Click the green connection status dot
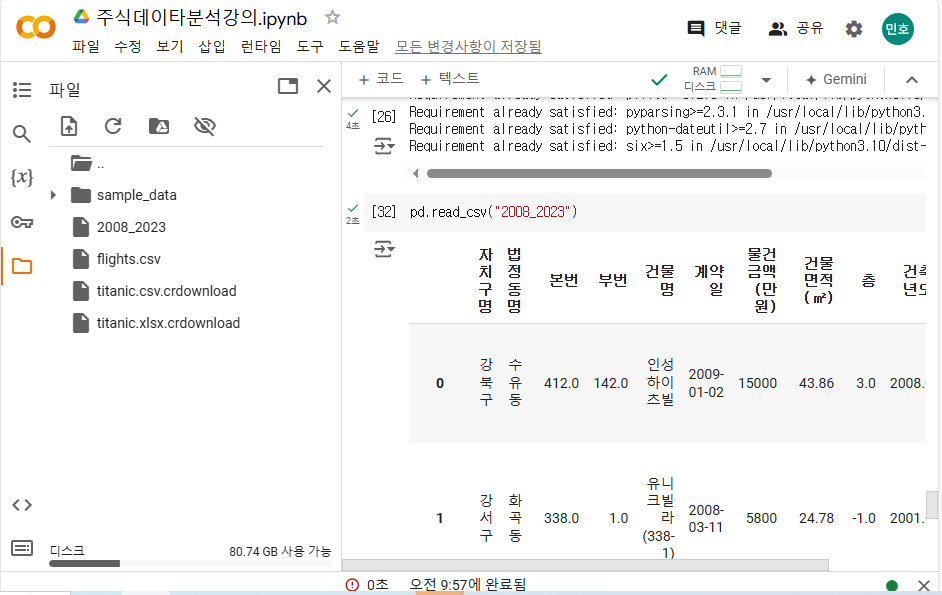The height and width of the screenshot is (595, 942). 892,585
